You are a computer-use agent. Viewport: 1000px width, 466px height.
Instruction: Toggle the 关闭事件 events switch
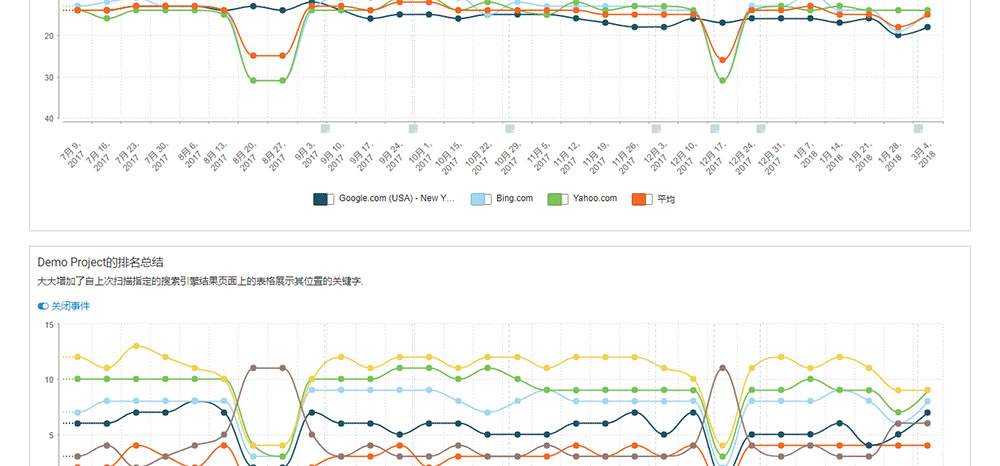click(x=43, y=306)
